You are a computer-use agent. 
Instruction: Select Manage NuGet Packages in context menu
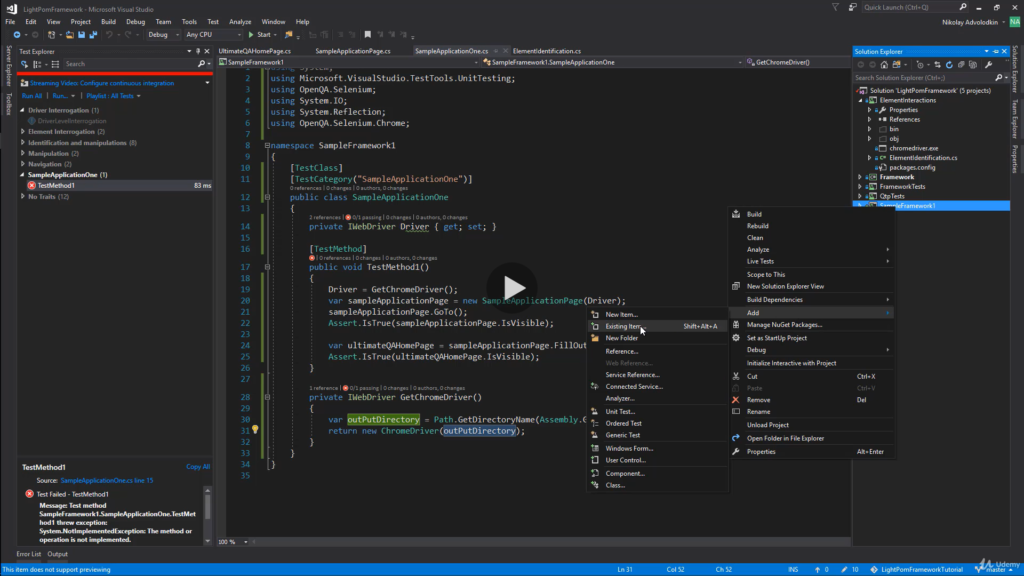coord(784,325)
